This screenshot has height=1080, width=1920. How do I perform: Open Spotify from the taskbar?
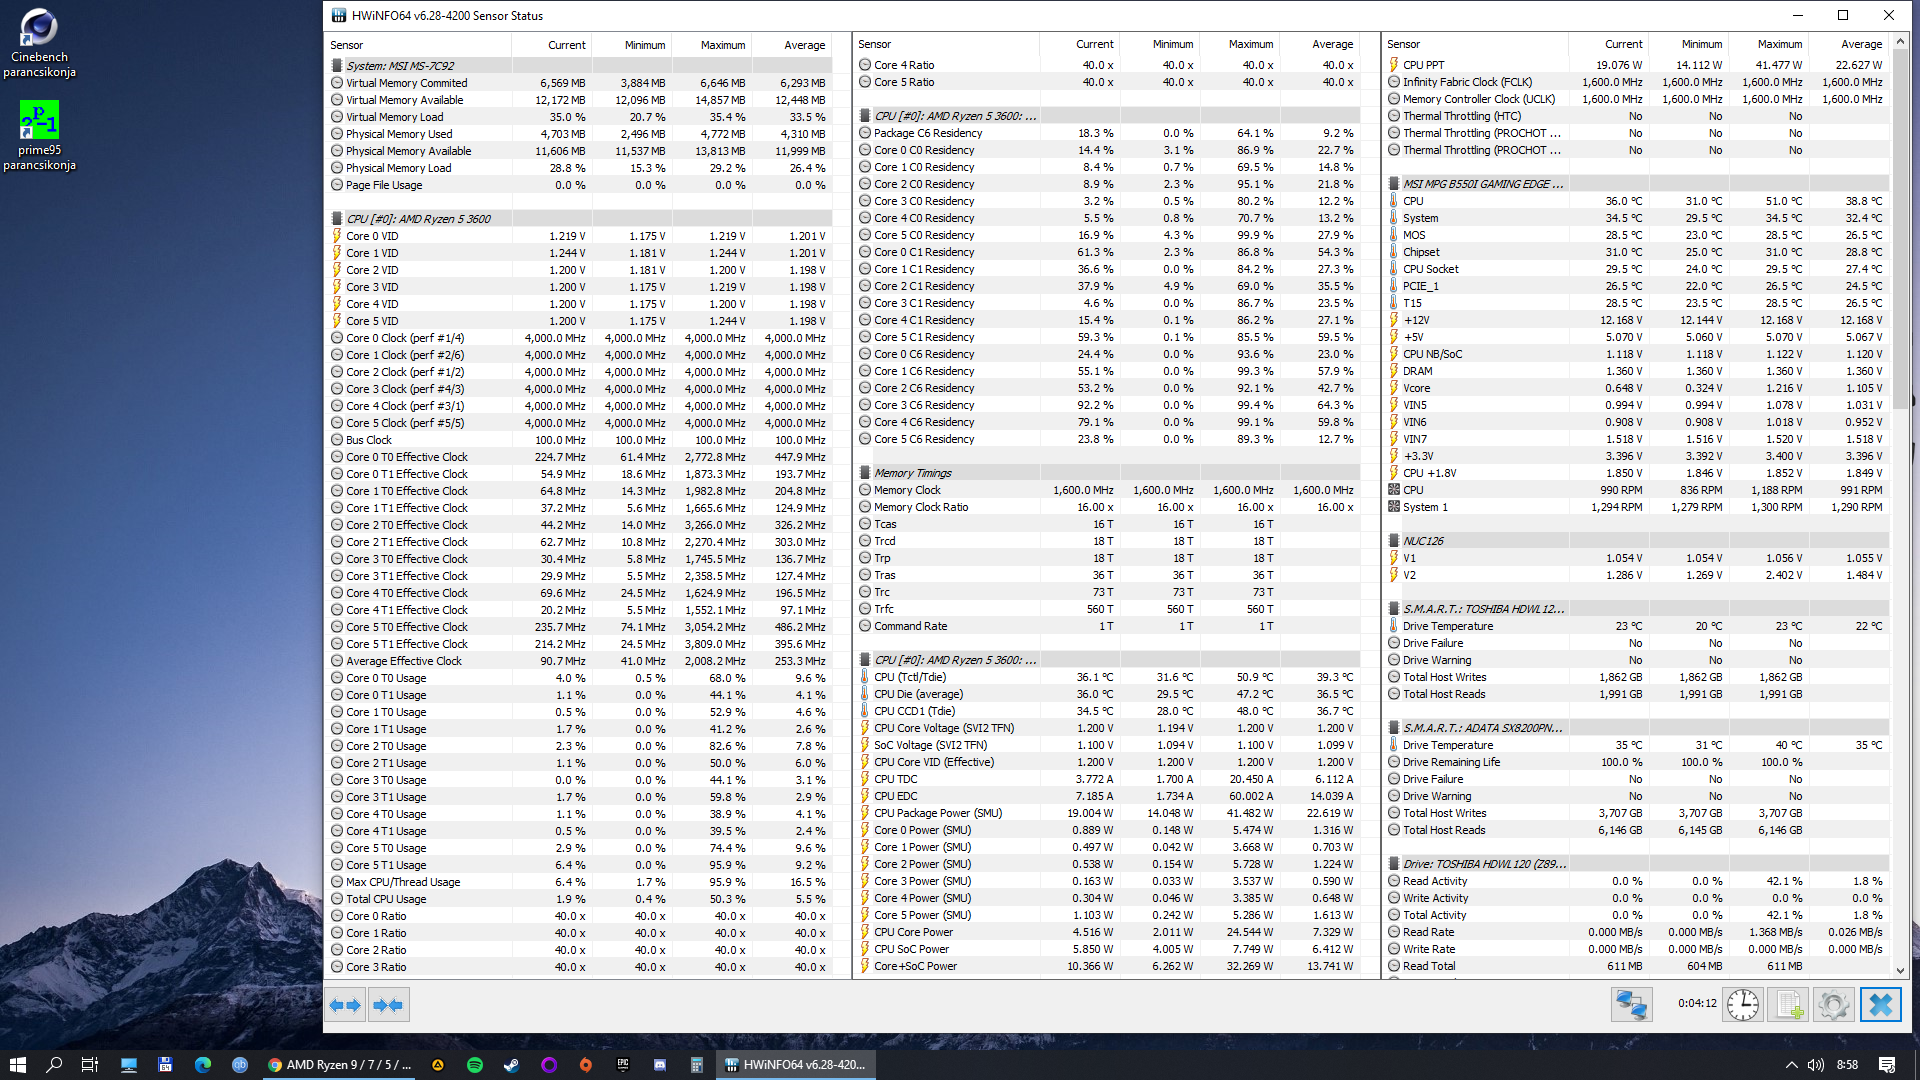pos(475,1065)
